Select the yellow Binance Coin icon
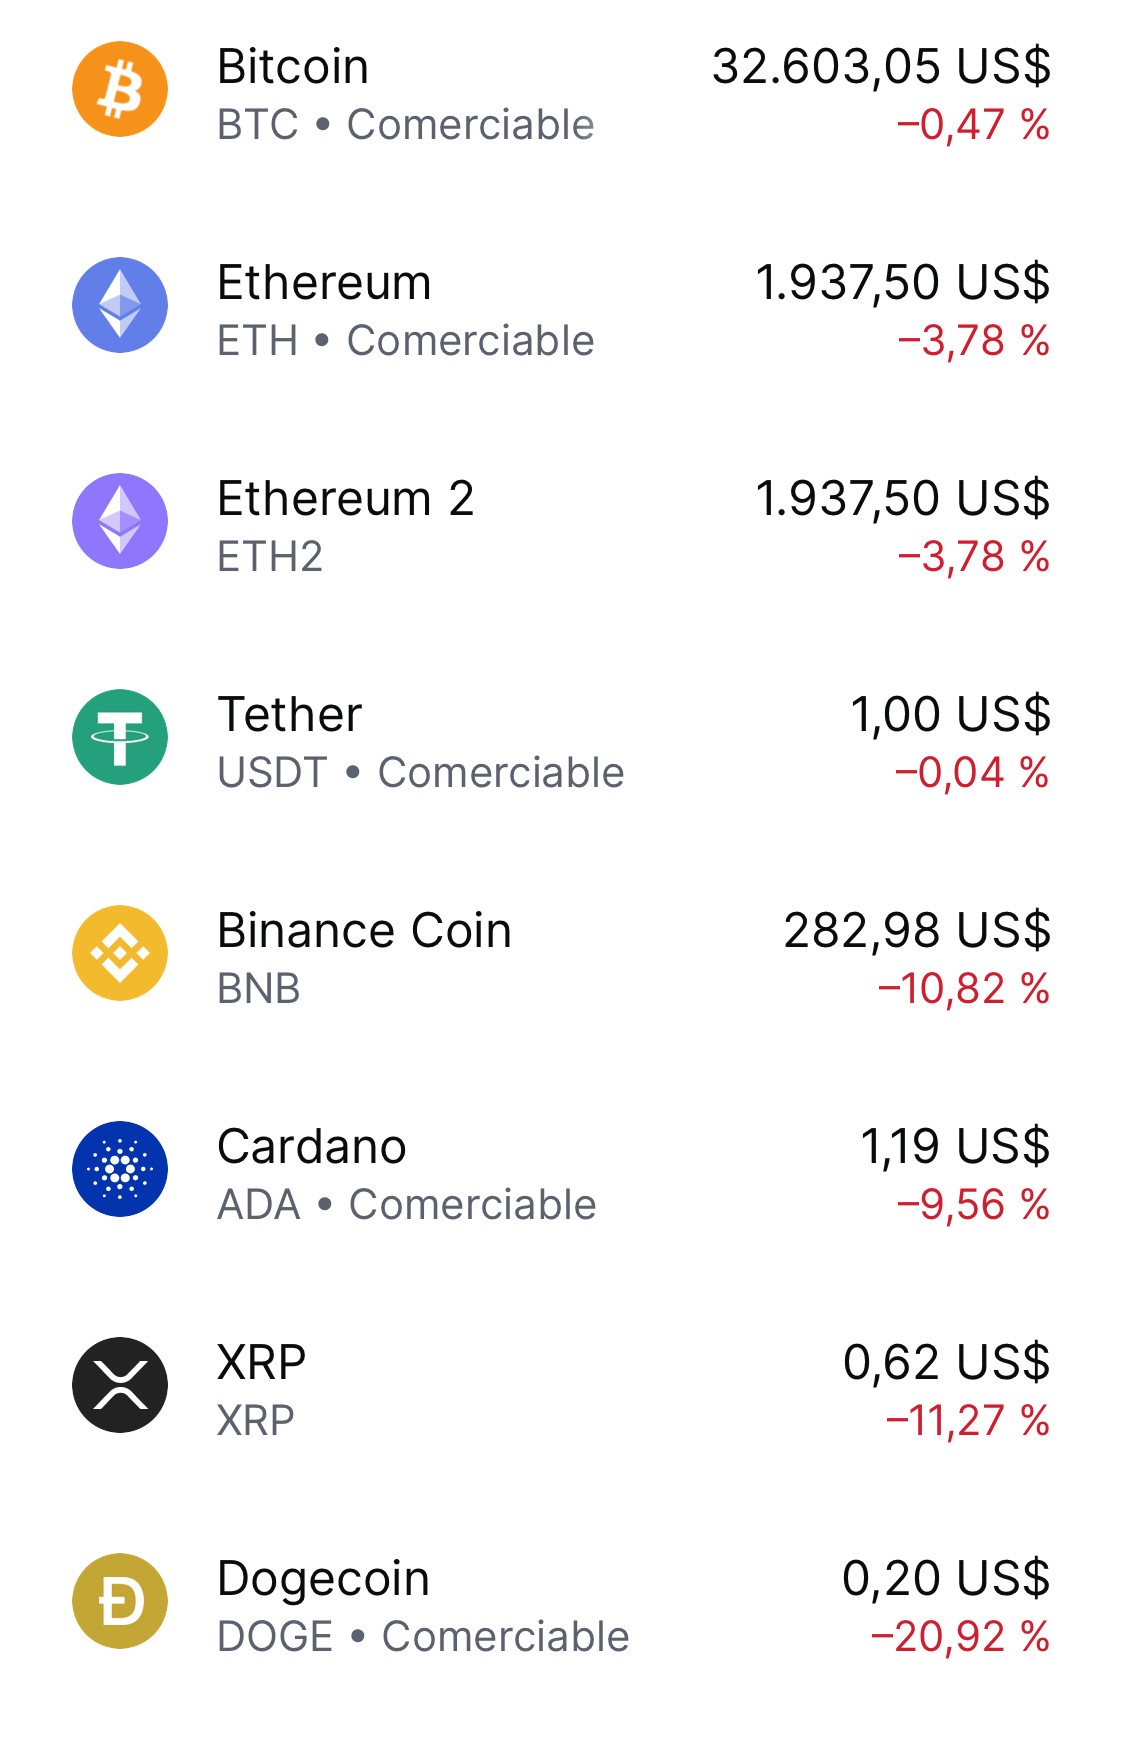 pos(120,953)
